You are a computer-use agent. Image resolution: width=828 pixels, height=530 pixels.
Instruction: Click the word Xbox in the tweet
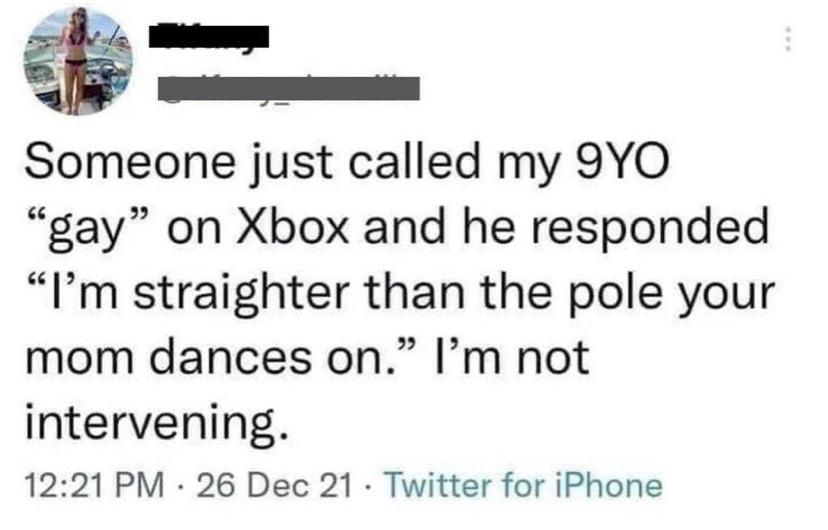(x=295, y=228)
